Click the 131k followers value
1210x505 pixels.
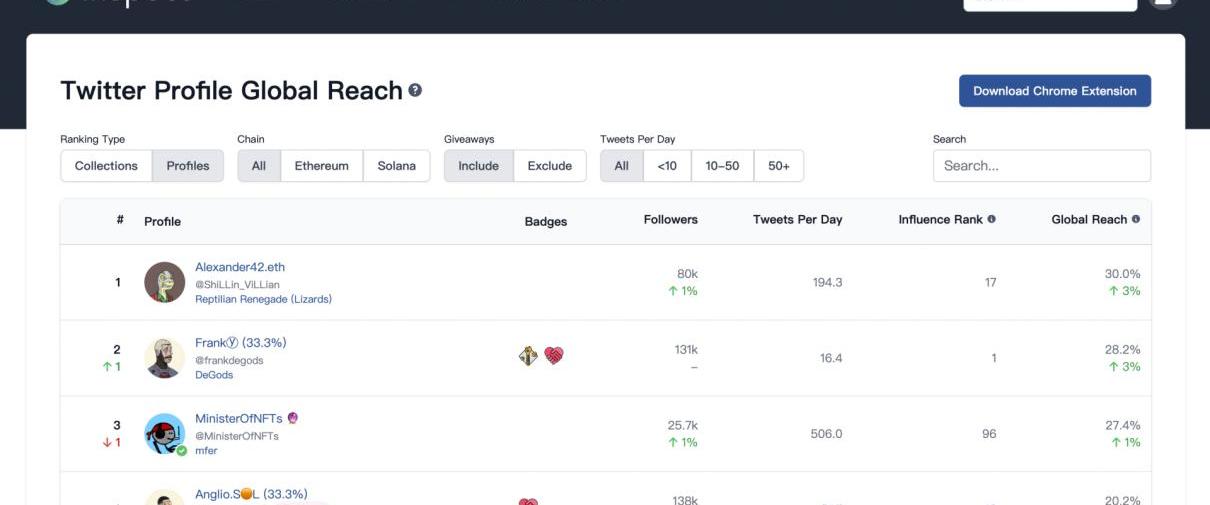click(686, 350)
